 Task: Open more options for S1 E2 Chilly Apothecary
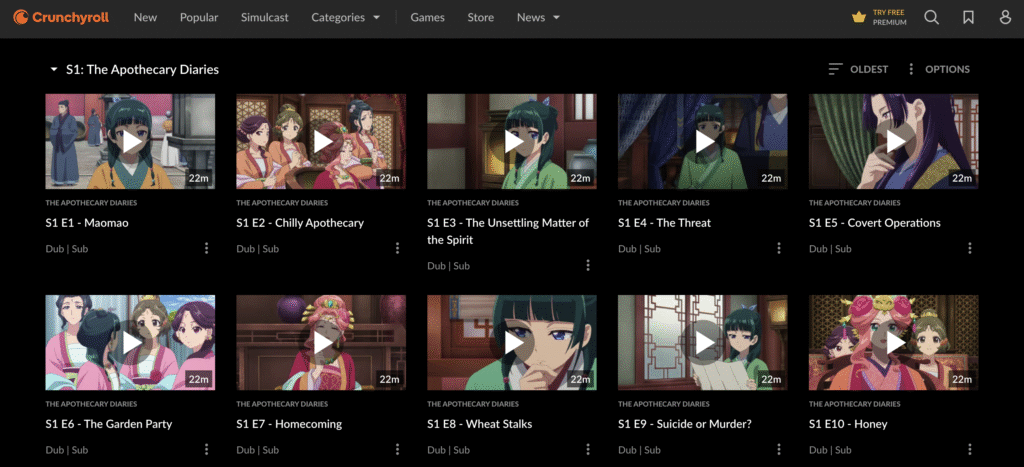[397, 248]
